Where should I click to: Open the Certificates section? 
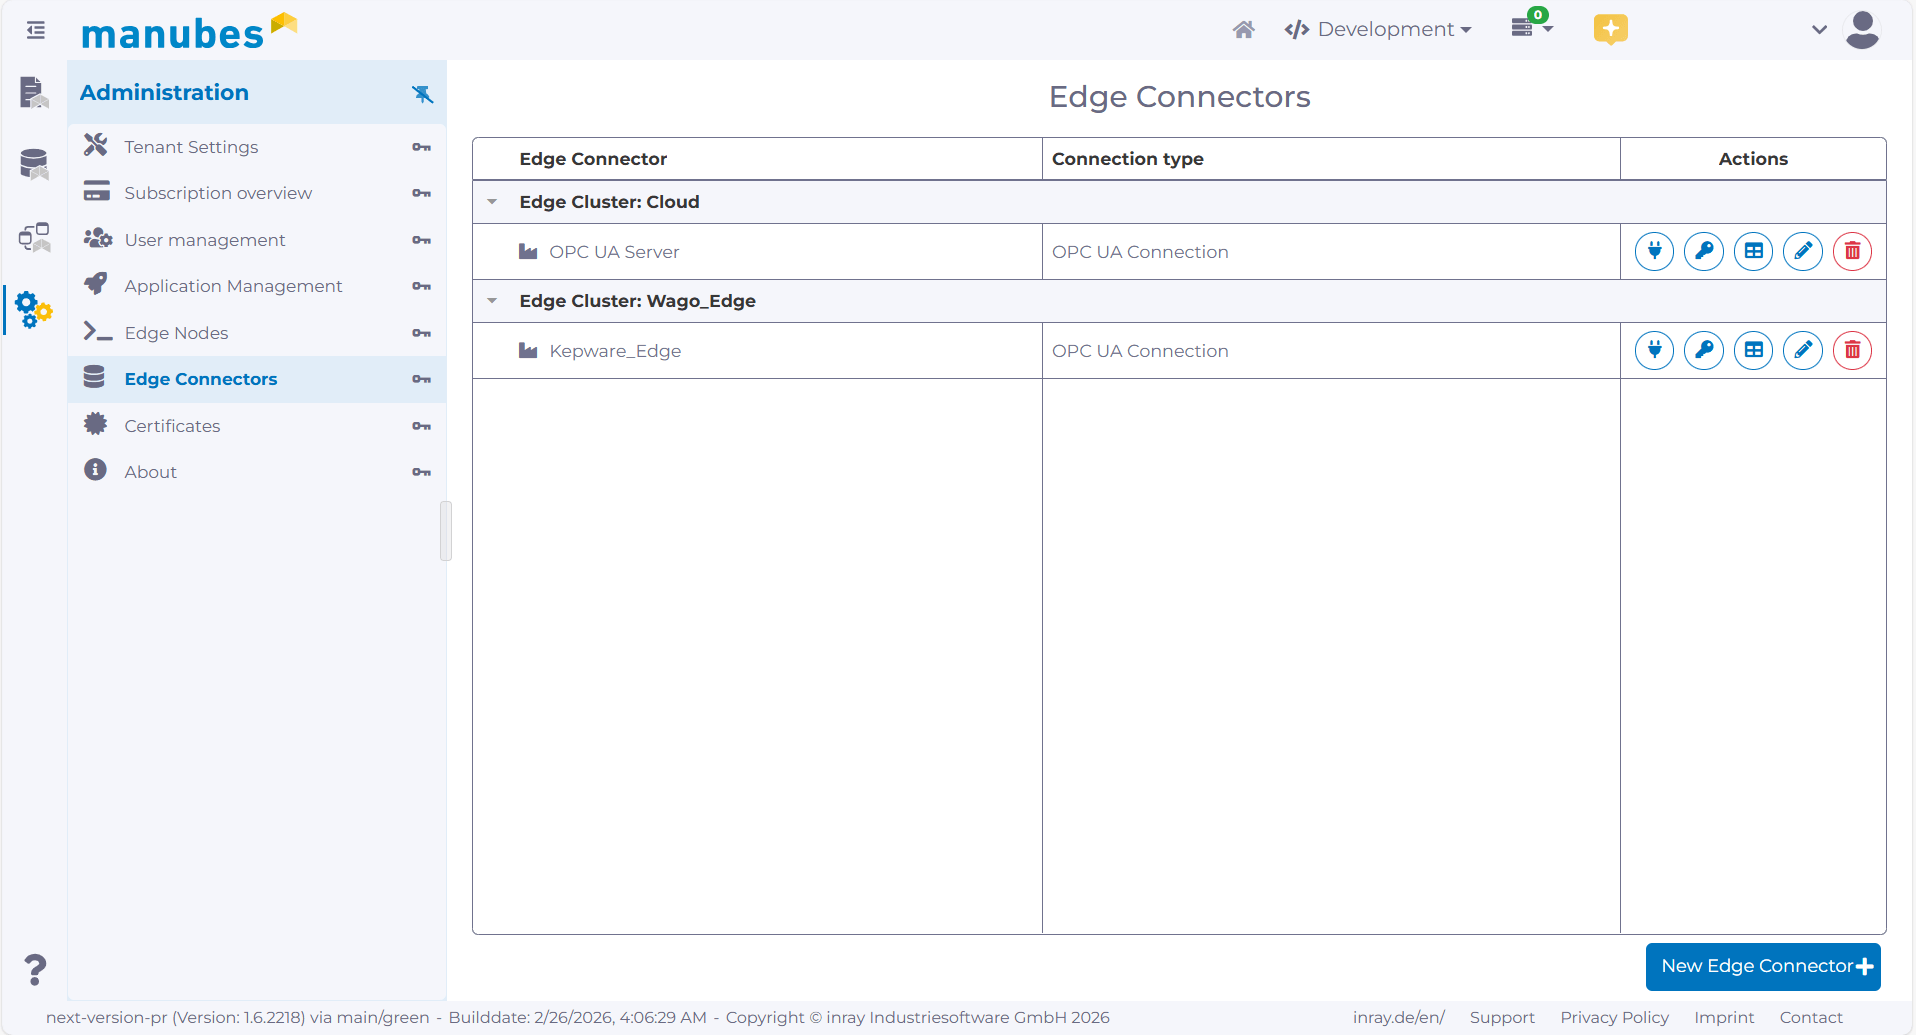[172, 425]
